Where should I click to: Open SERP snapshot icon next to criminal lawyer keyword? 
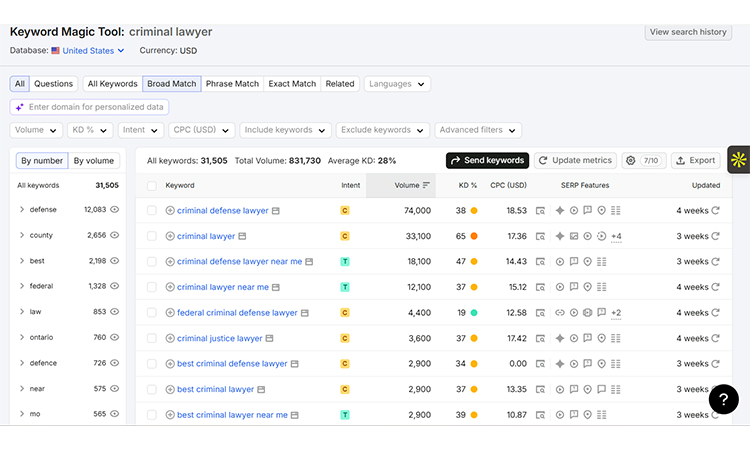coord(243,236)
